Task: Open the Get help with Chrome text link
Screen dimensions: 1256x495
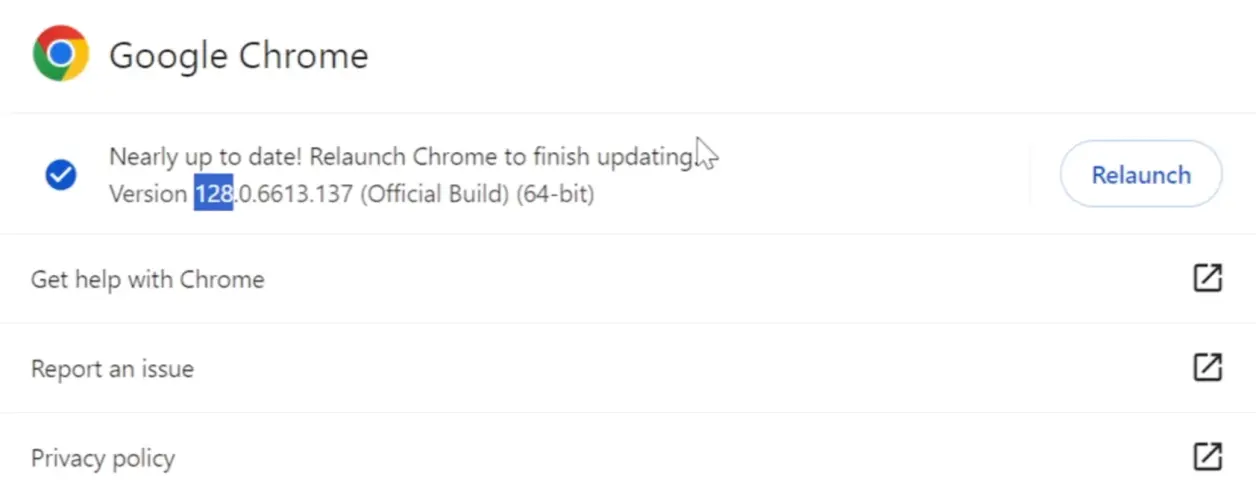Action: (x=148, y=279)
